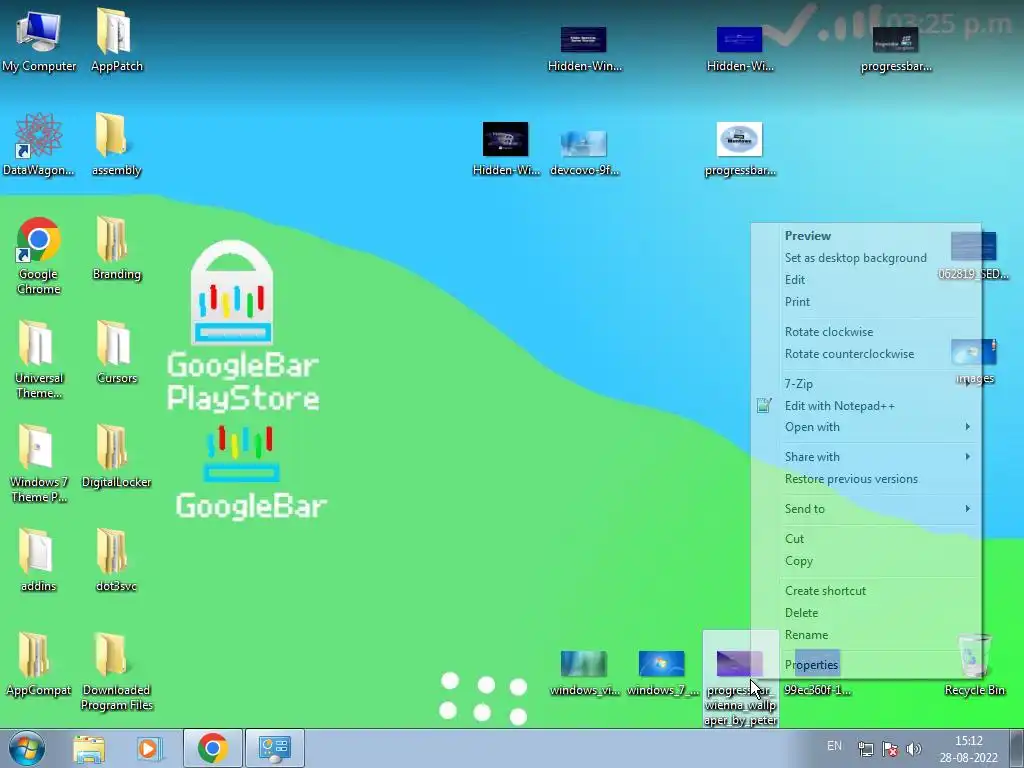Expand the Open with submenu
1024x768 pixels.
point(866,427)
